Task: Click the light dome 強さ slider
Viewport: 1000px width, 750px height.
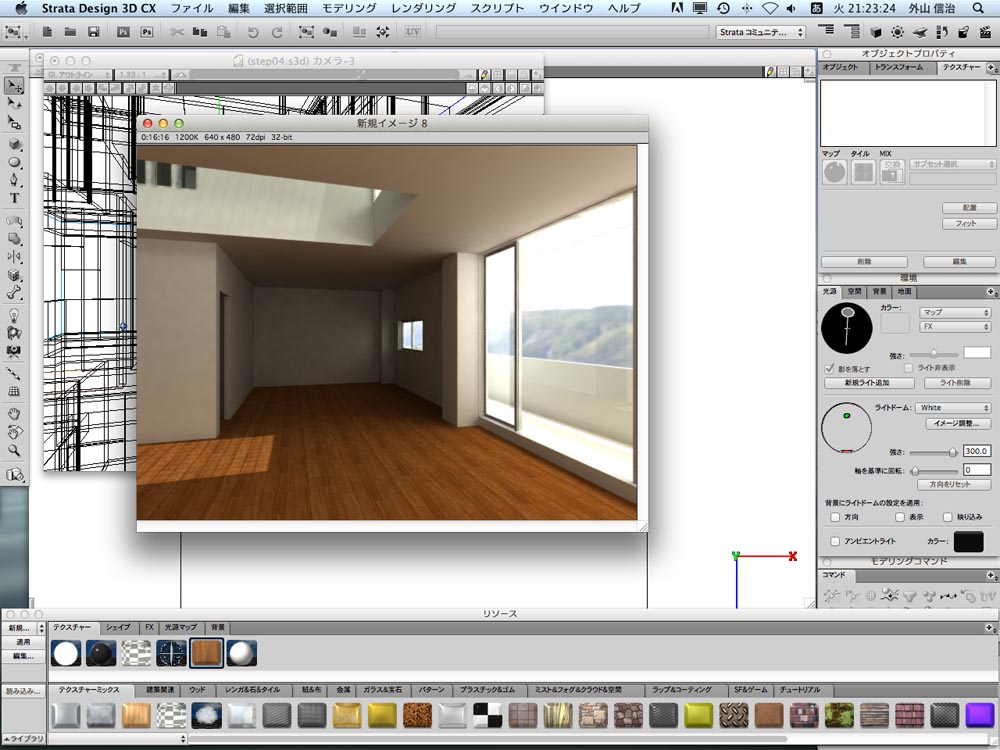Action: tap(934, 452)
